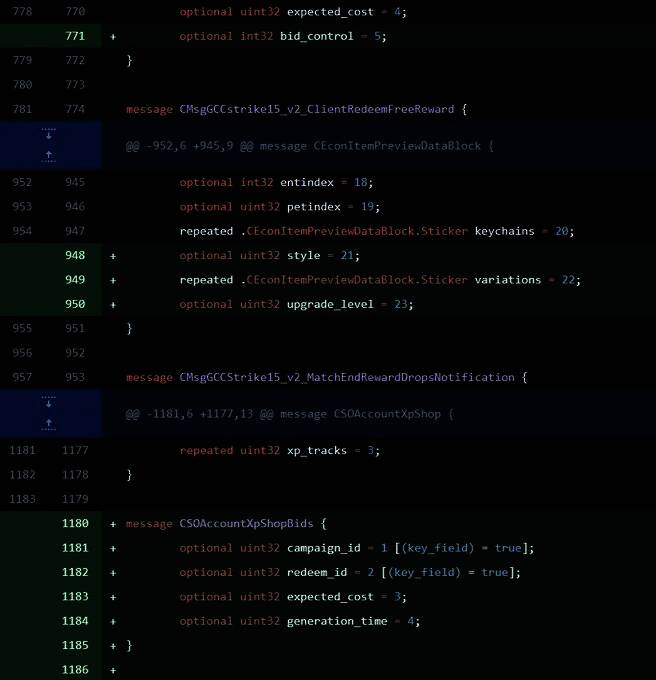The width and height of the screenshot is (656, 680).
Task: Click the plus marker before CSOAccountXpShopBids message
Action: click(113, 524)
